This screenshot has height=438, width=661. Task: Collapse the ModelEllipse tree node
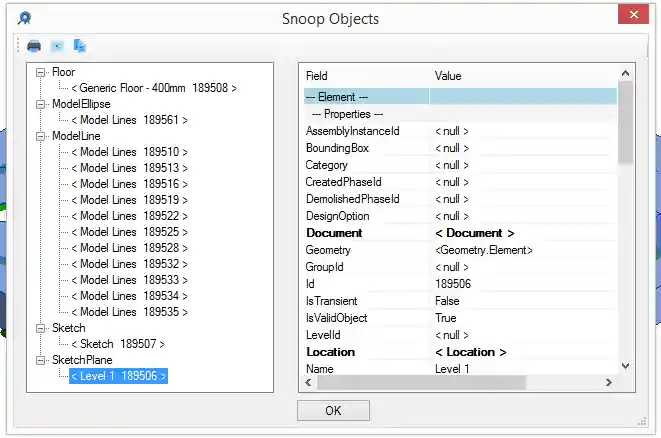tap(41, 104)
